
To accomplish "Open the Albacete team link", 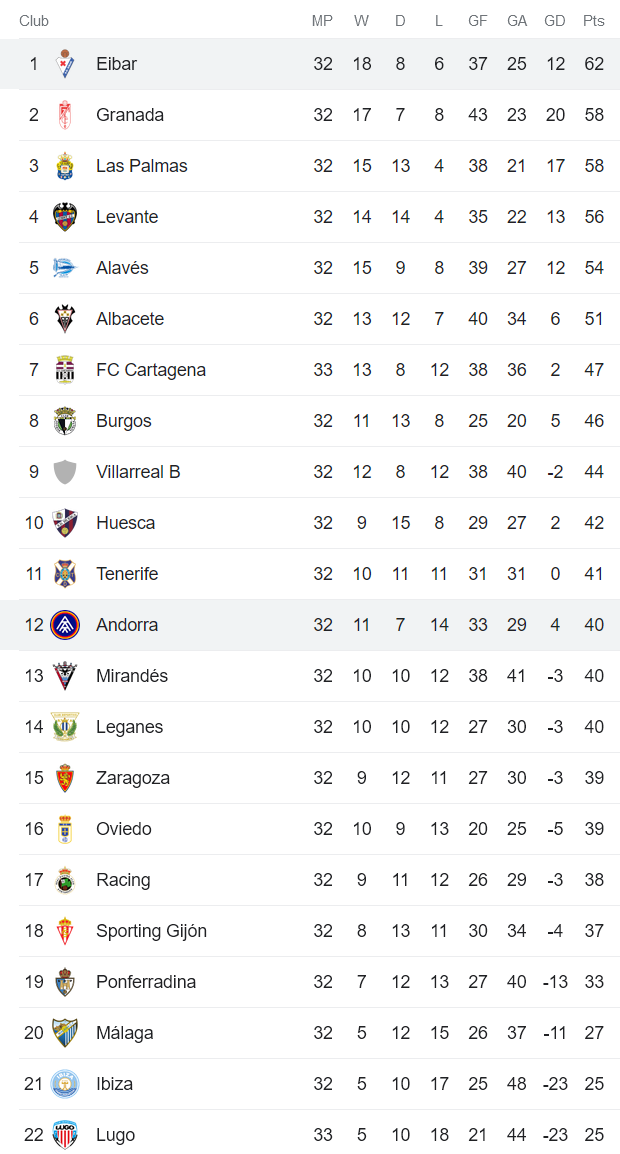I will click(130, 319).
